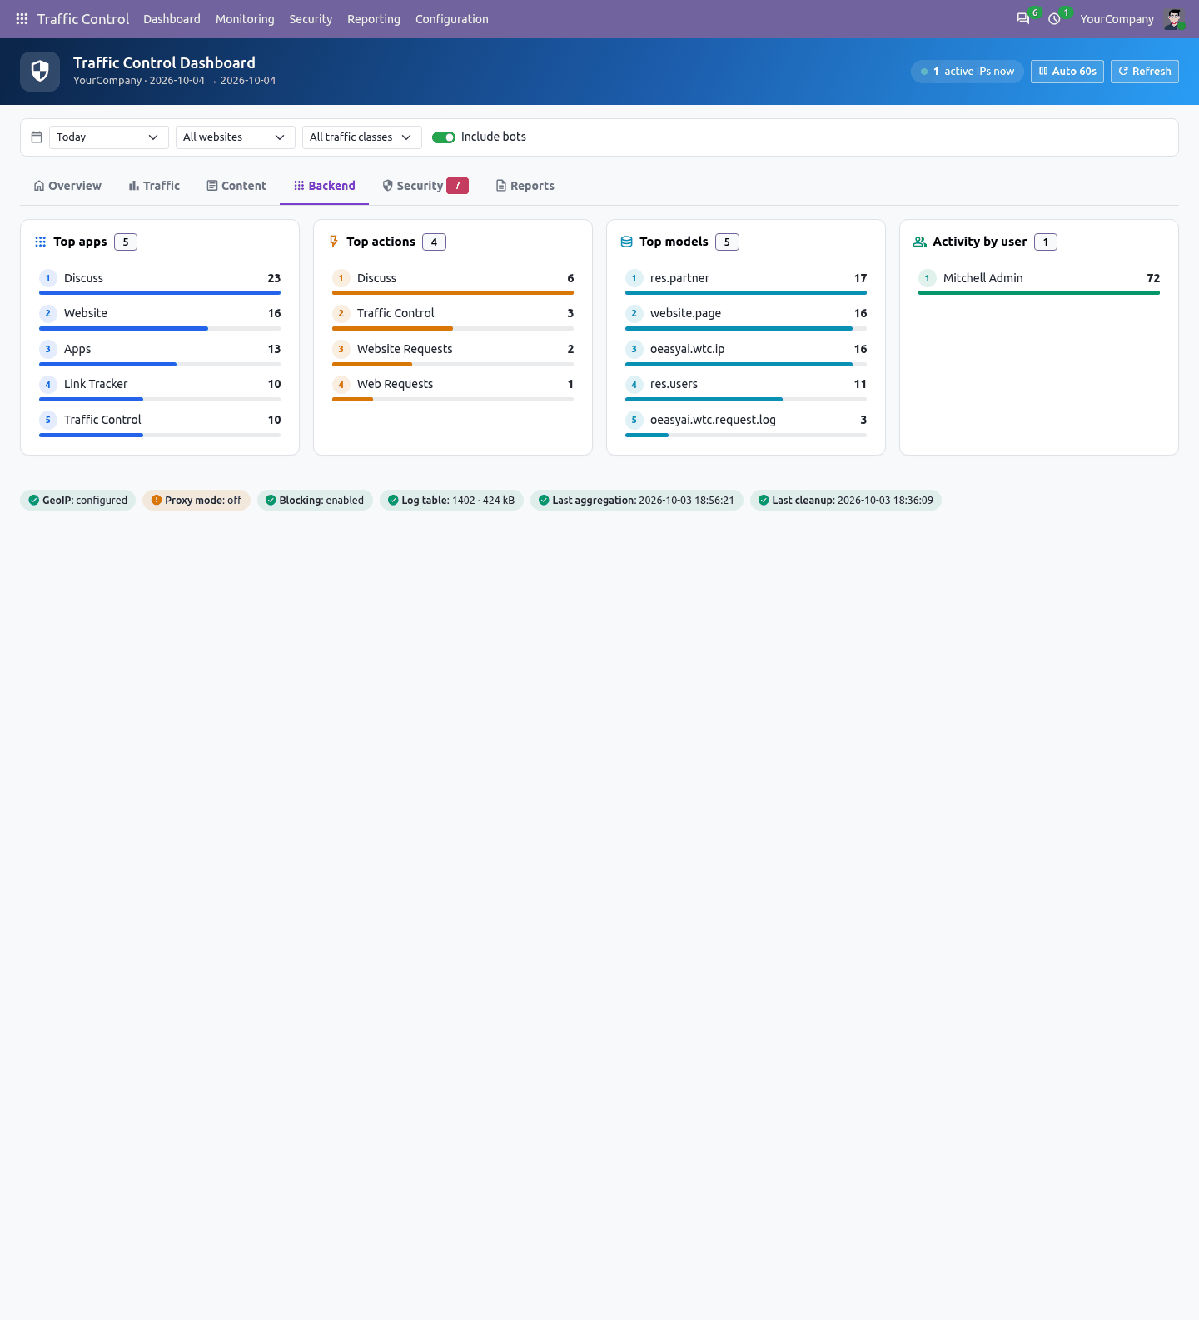Open YourCompany switcher in navbar
Image resolution: width=1199 pixels, height=1320 pixels.
(1117, 19)
